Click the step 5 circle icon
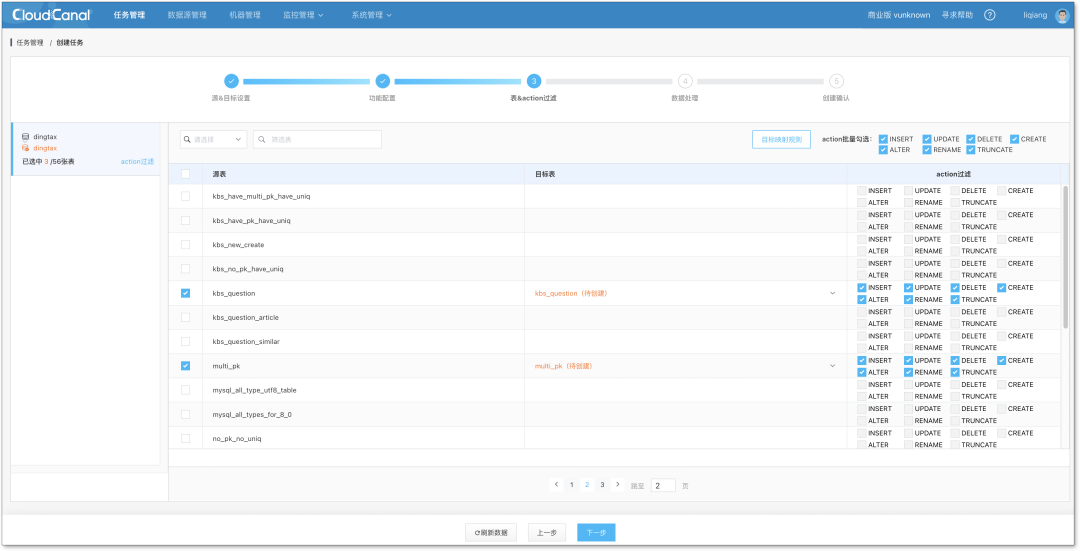Image resolution: width=1080 pixels, height=551 pixels. click(836, 81)
